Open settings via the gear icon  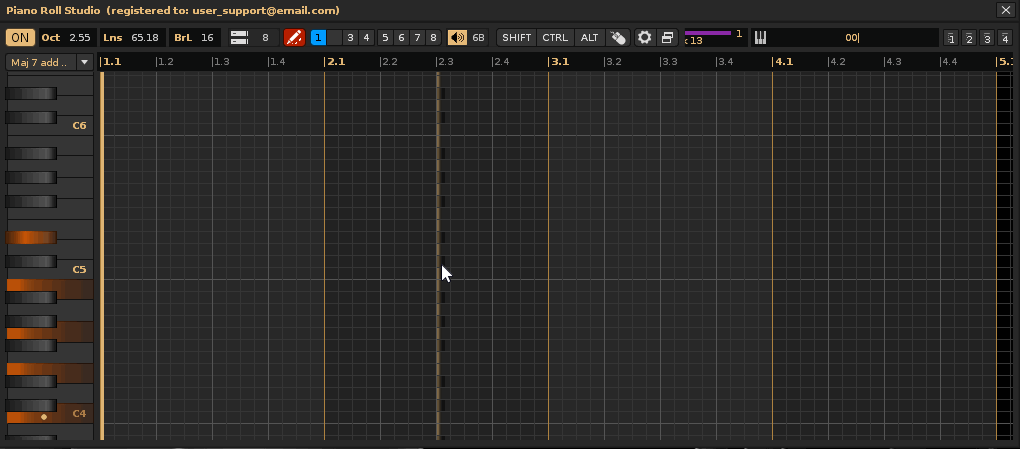(x=645, y=38)
